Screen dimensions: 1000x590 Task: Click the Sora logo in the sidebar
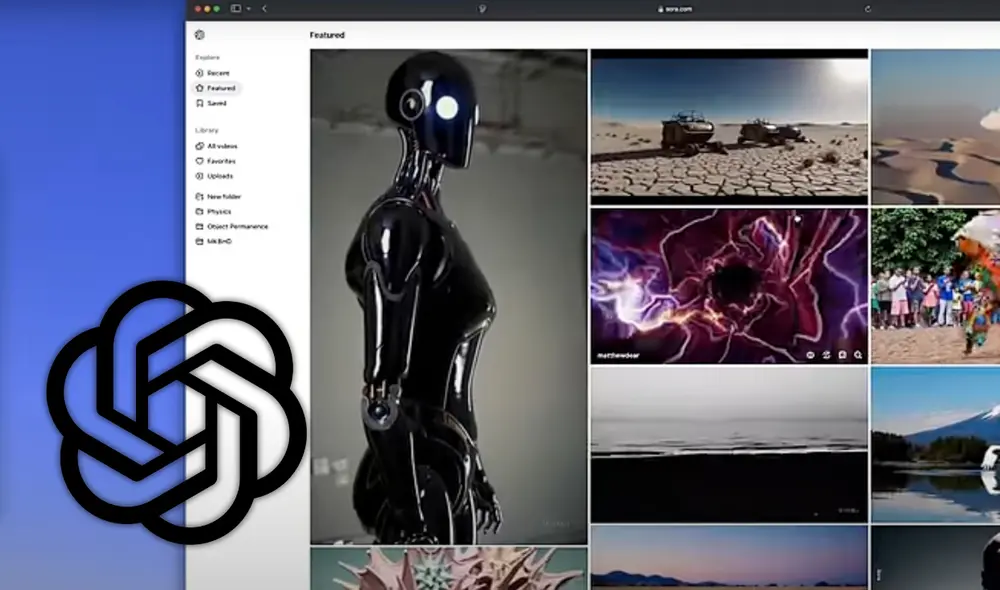(200, 35)
